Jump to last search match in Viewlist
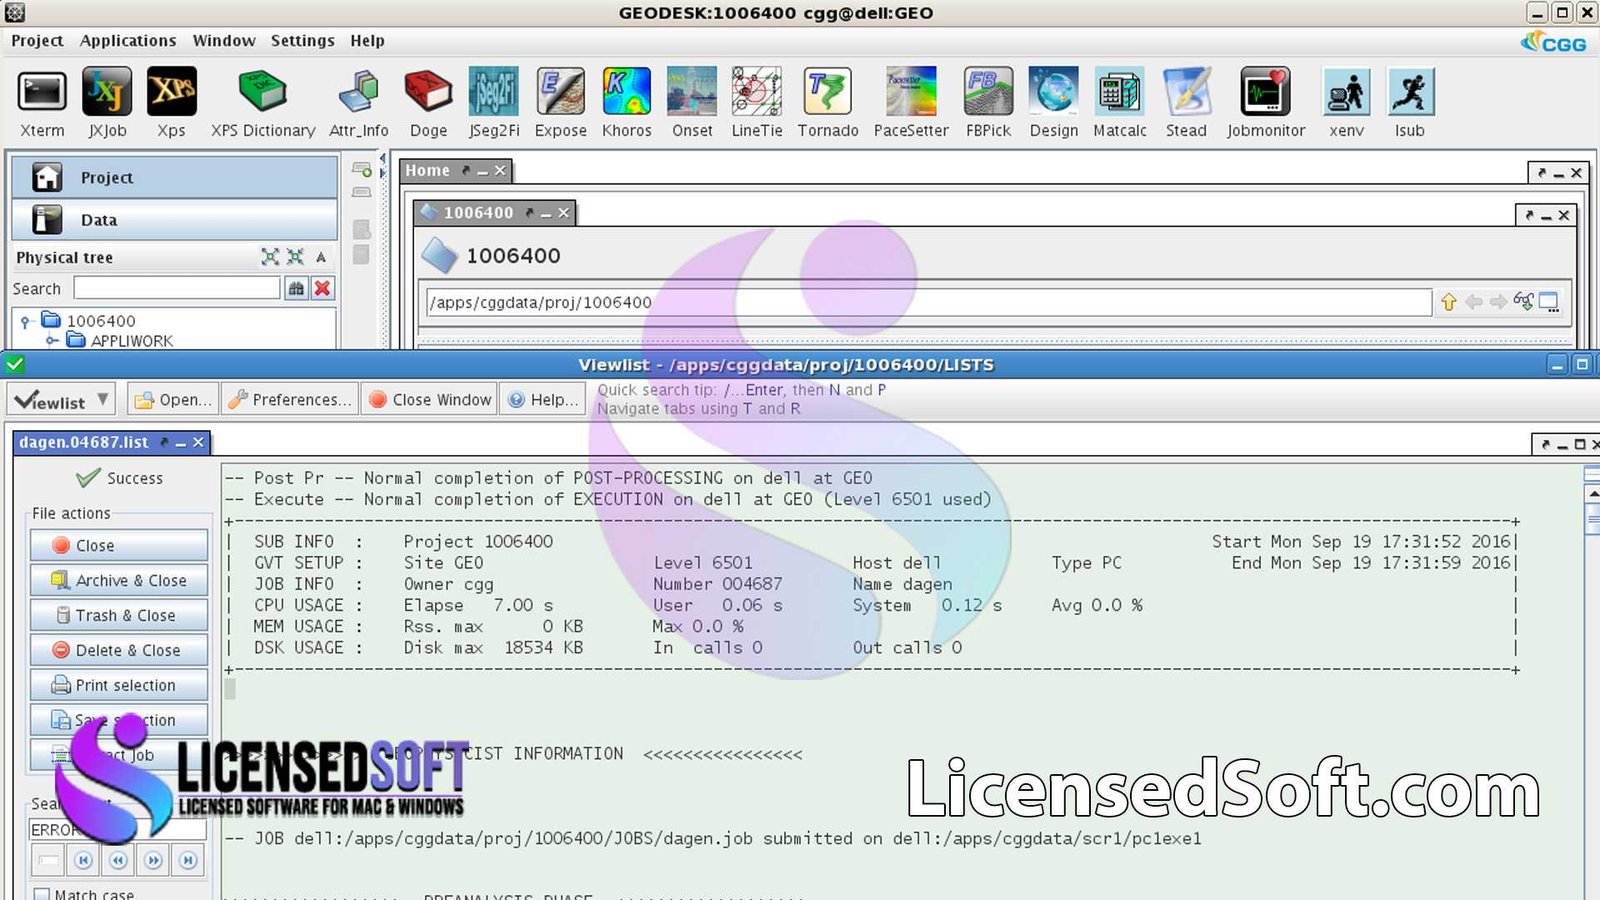Image resolution: width=1600 pixels, height=900 pixels. (188, 860)
